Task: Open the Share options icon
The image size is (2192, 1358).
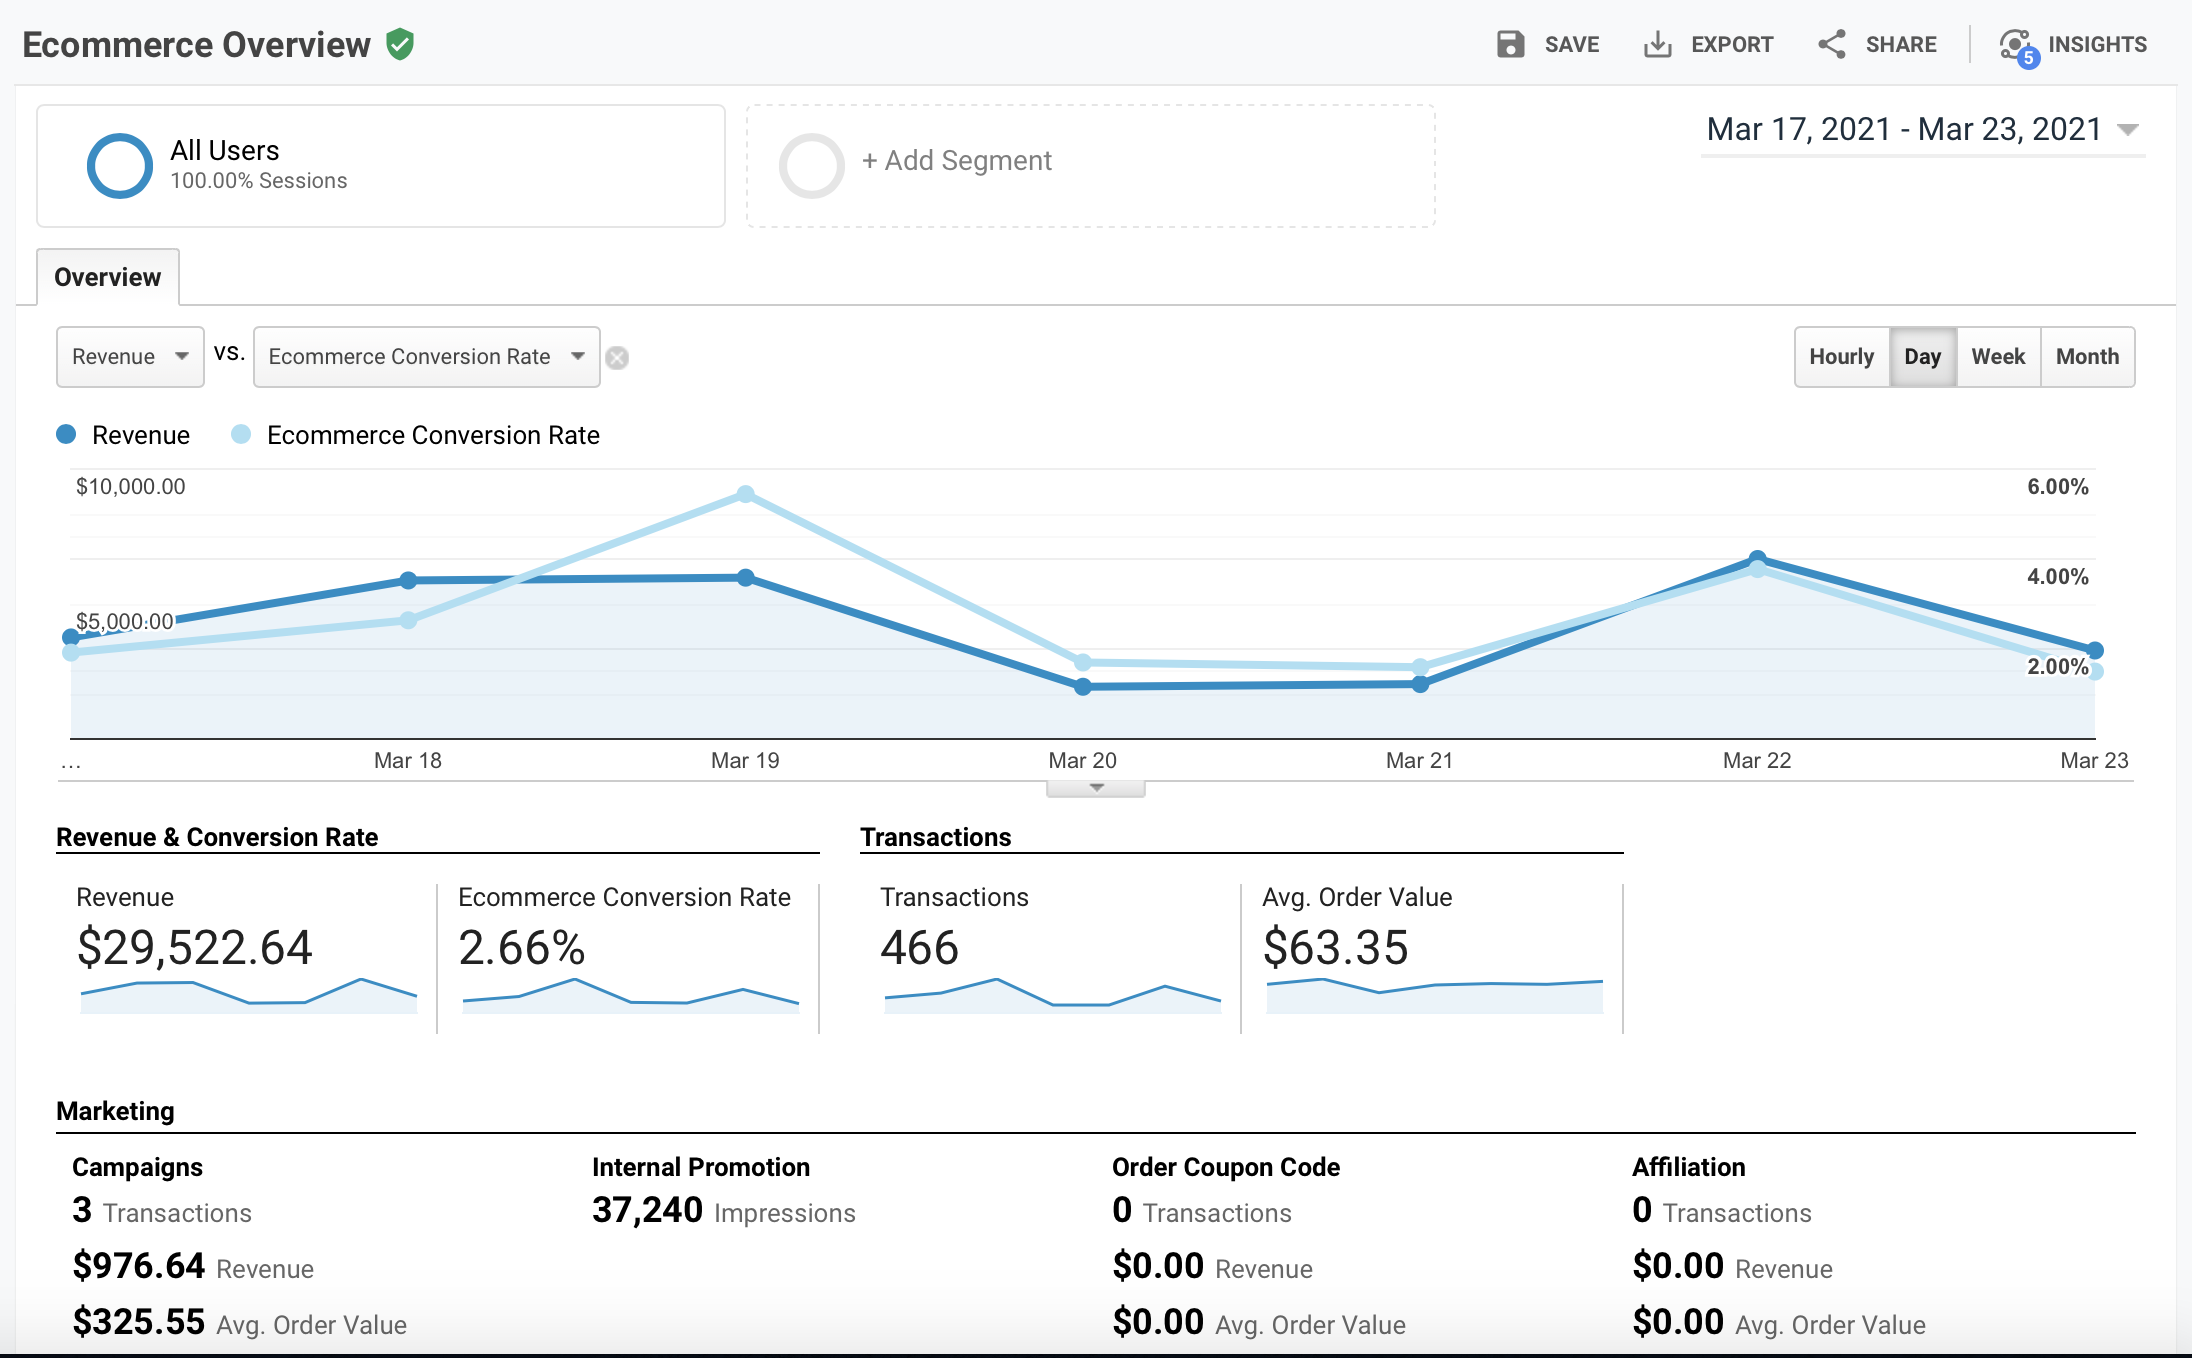Action: (1832, 44)
